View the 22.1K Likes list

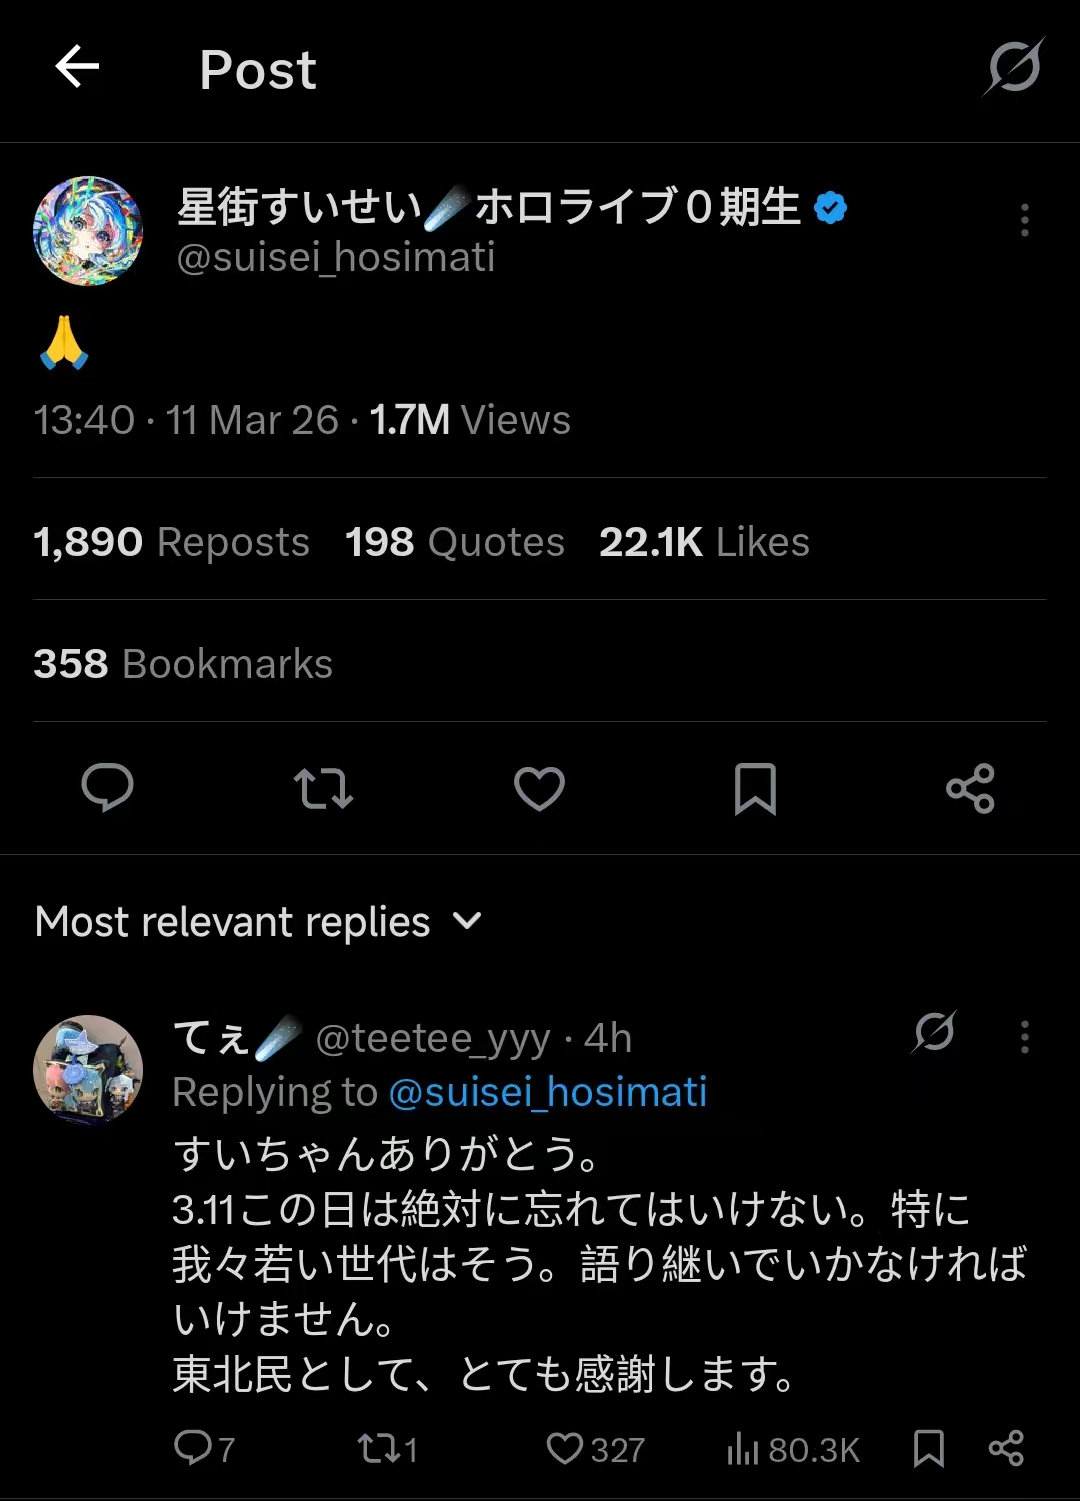click(704, 542)
